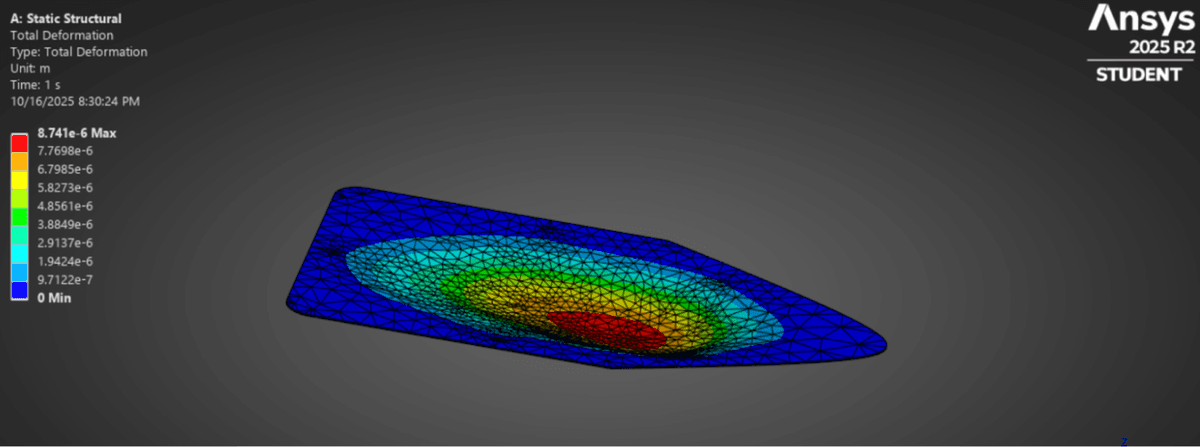Click the rounded right tip of the plate
The height and width of the screenshot is (447, 1200).
coord(878,345)
